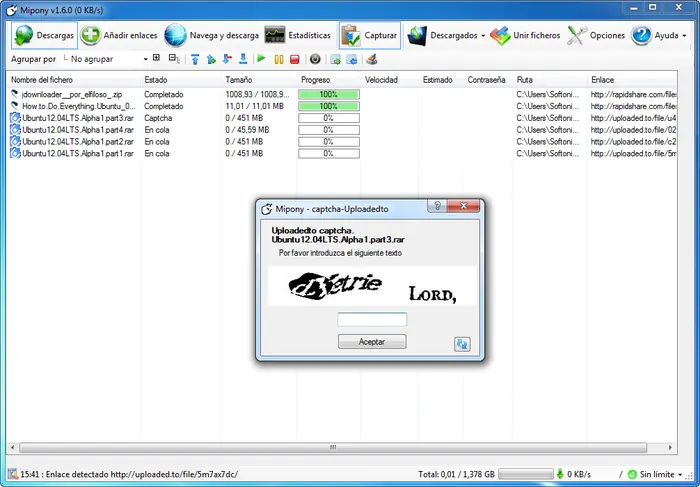This screenshot has width=700, height=487.
Task: Select Ubuntu12.04LTS.Alpha1.part4.rar row
Action: (x=342, y=130)
